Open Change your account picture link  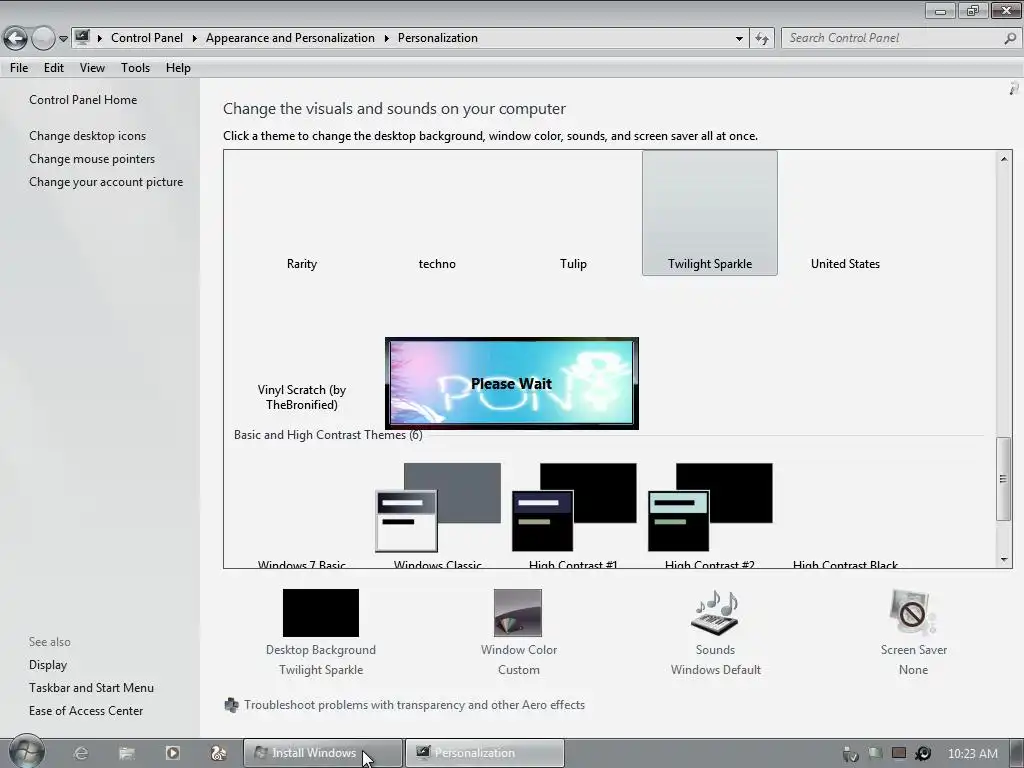pos(106,182)
